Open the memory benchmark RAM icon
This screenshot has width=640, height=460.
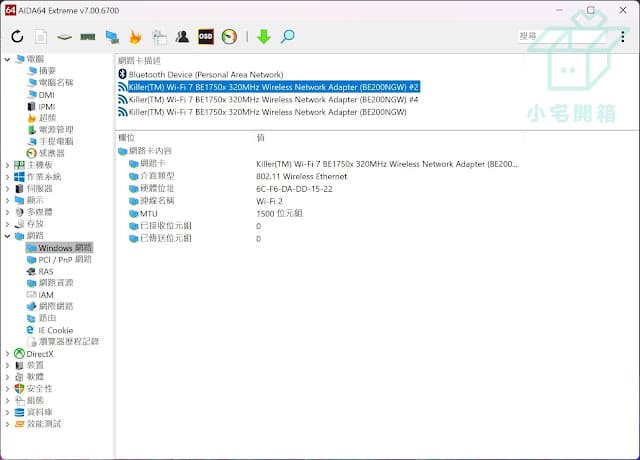pyautogui.click(x=88, y=37)
